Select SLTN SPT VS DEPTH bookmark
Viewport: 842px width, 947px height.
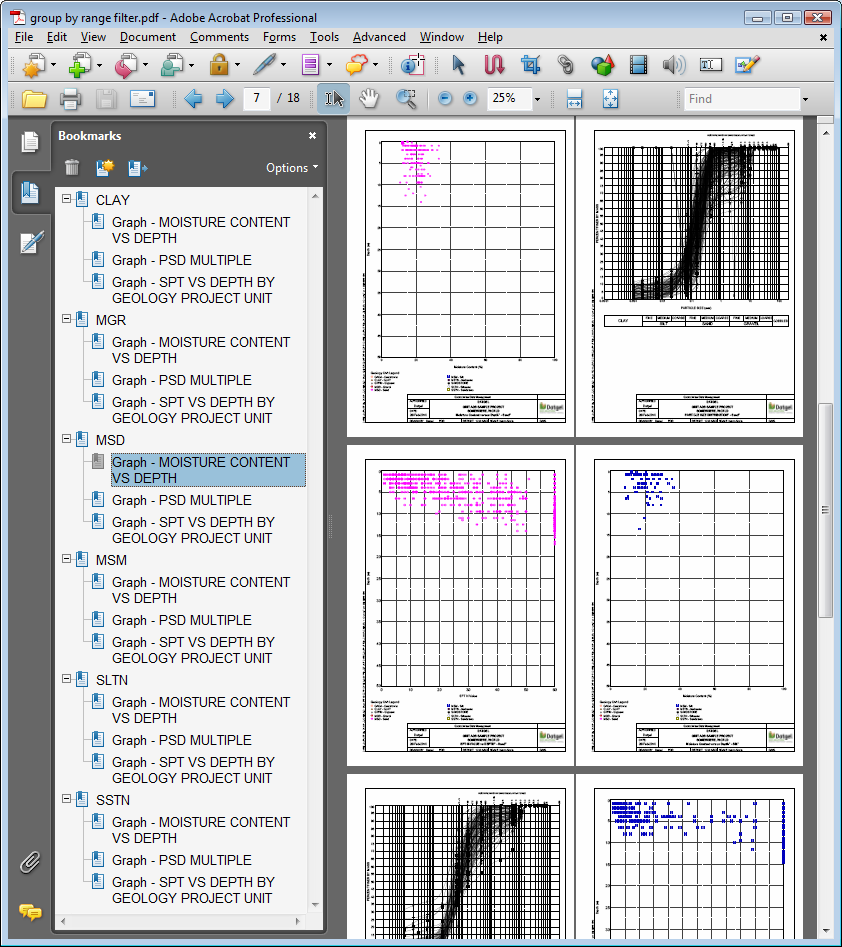[x=192, y=770]
